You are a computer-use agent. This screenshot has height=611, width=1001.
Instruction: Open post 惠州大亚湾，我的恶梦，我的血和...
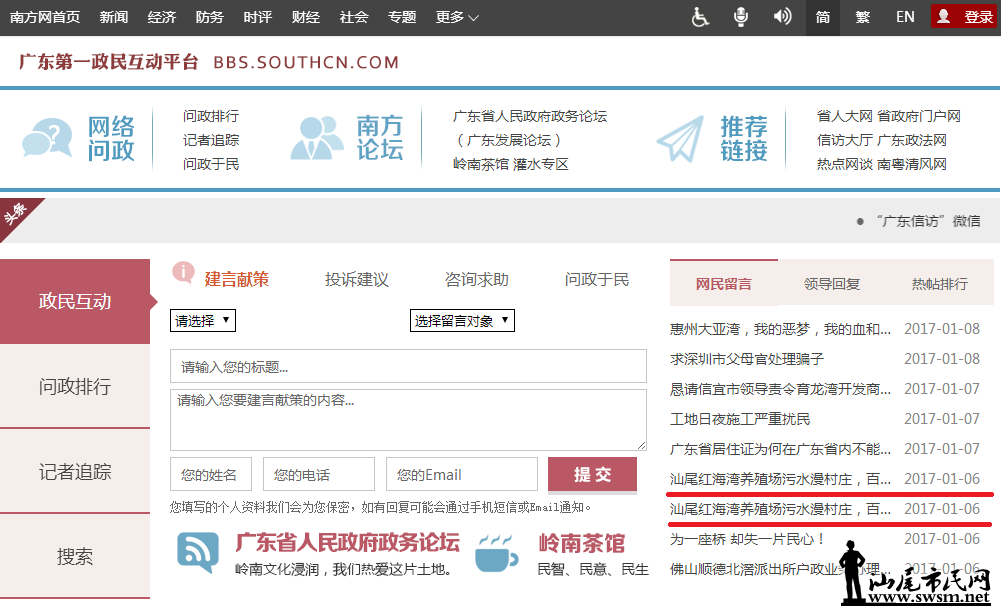pyautogui.click(x=780, y=329)
